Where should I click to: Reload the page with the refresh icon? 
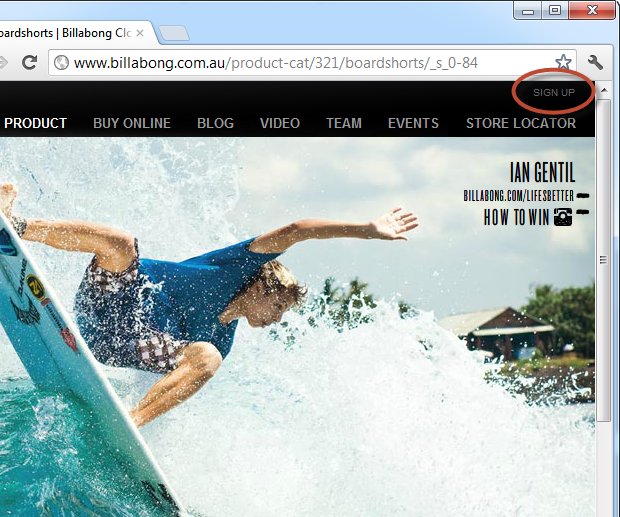[29, 62]
